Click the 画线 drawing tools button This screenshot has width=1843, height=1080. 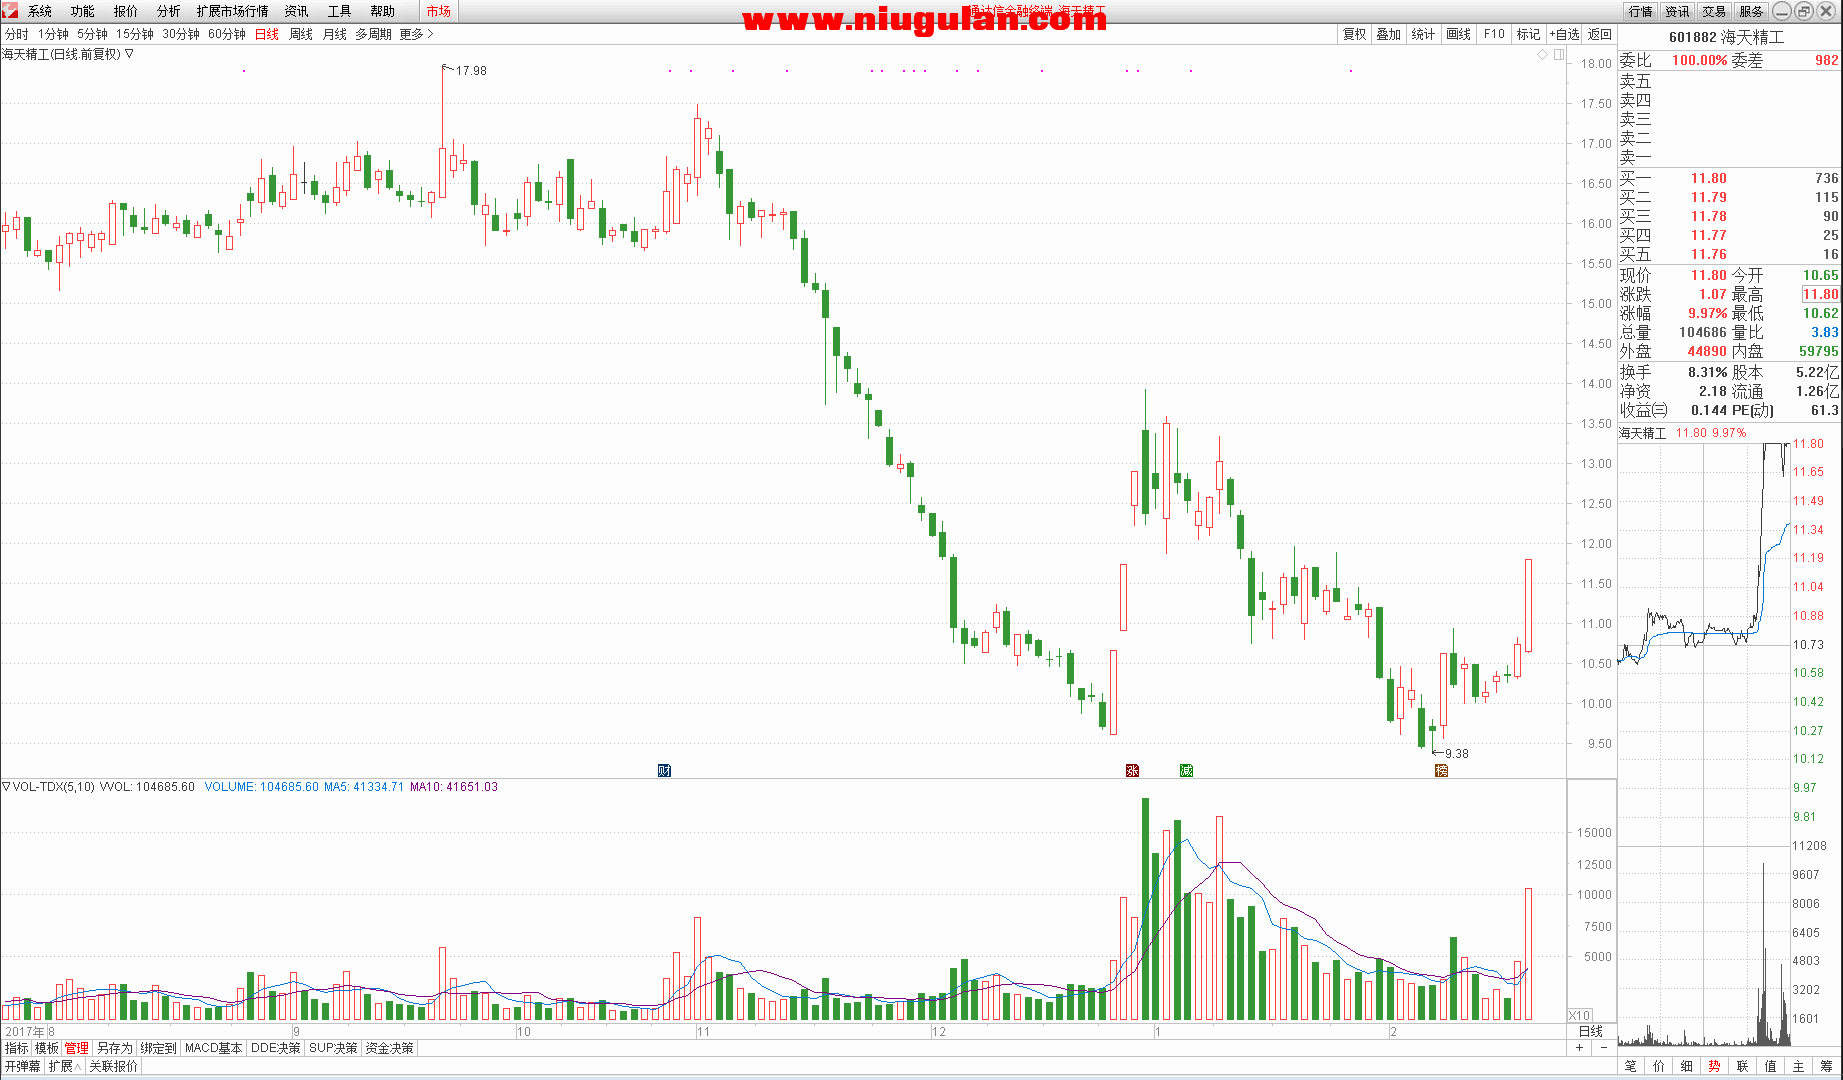pos(1459,34)
